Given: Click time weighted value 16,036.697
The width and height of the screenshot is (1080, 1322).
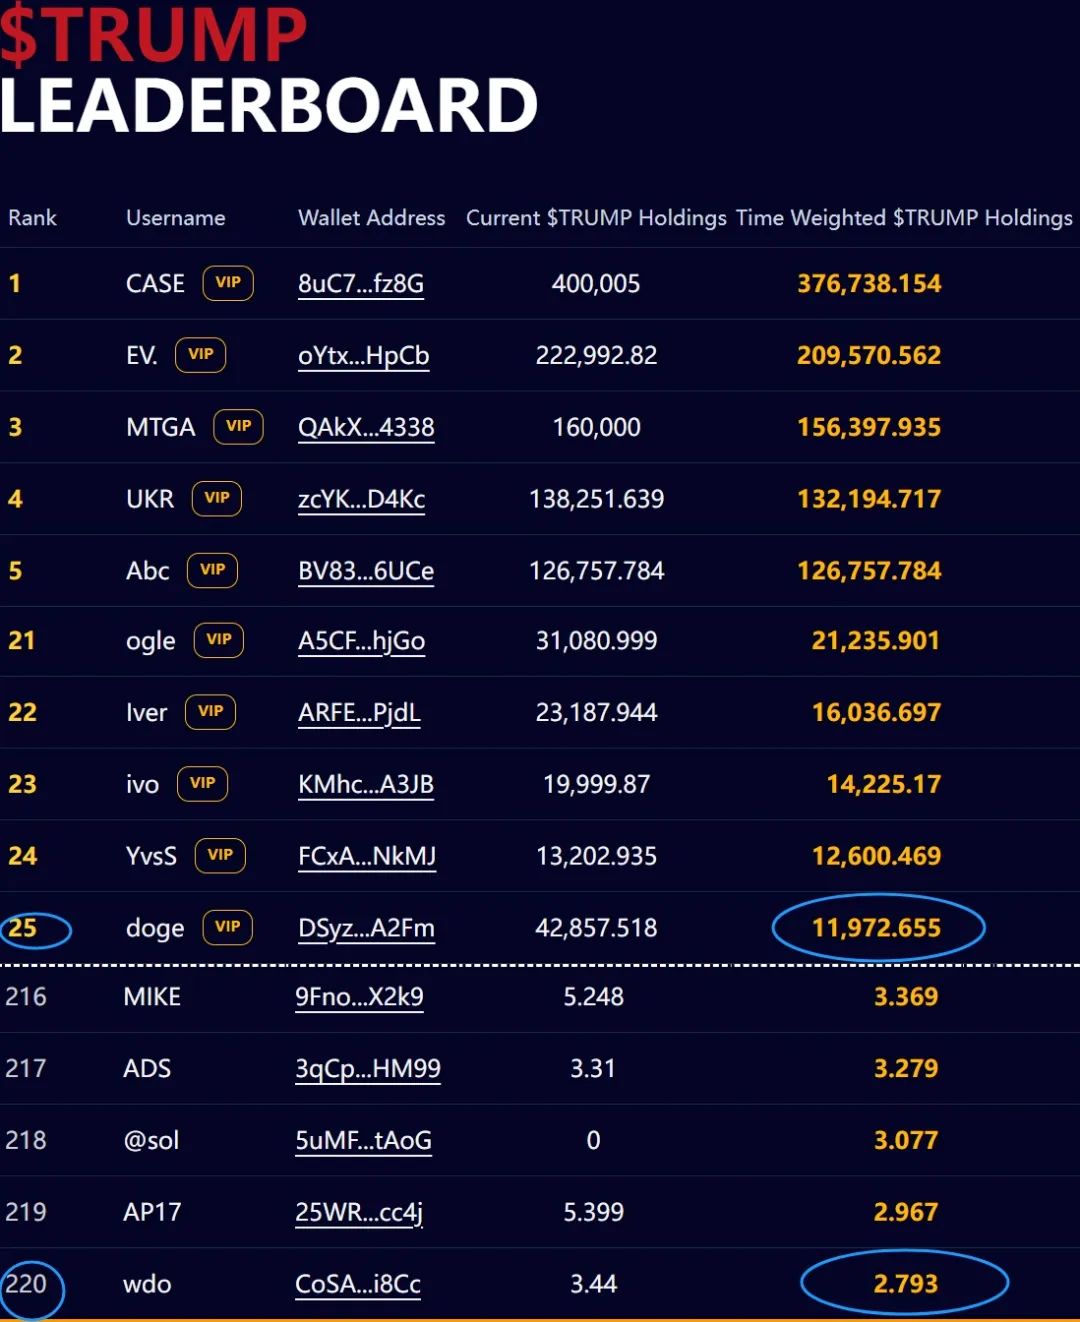Looking at the screenshot, I should point(876,713).
